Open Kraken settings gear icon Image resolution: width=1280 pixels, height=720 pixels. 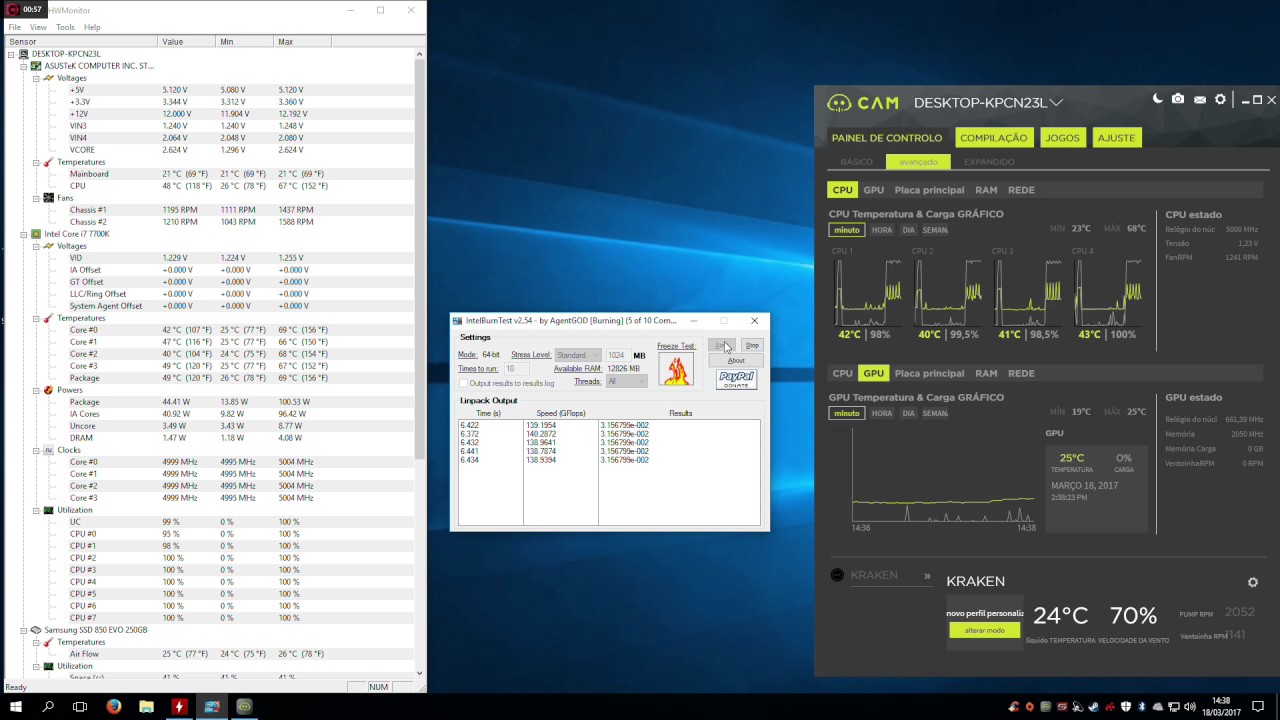pos(1252,582)
